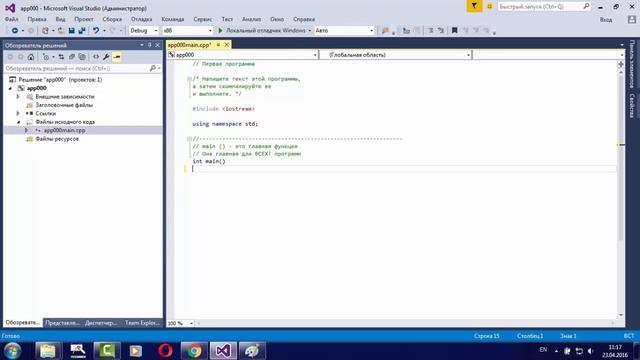This screenshot has height=360, width=640.
Task: Click the Find in Files toolbar icon
Action: (385, 31)
